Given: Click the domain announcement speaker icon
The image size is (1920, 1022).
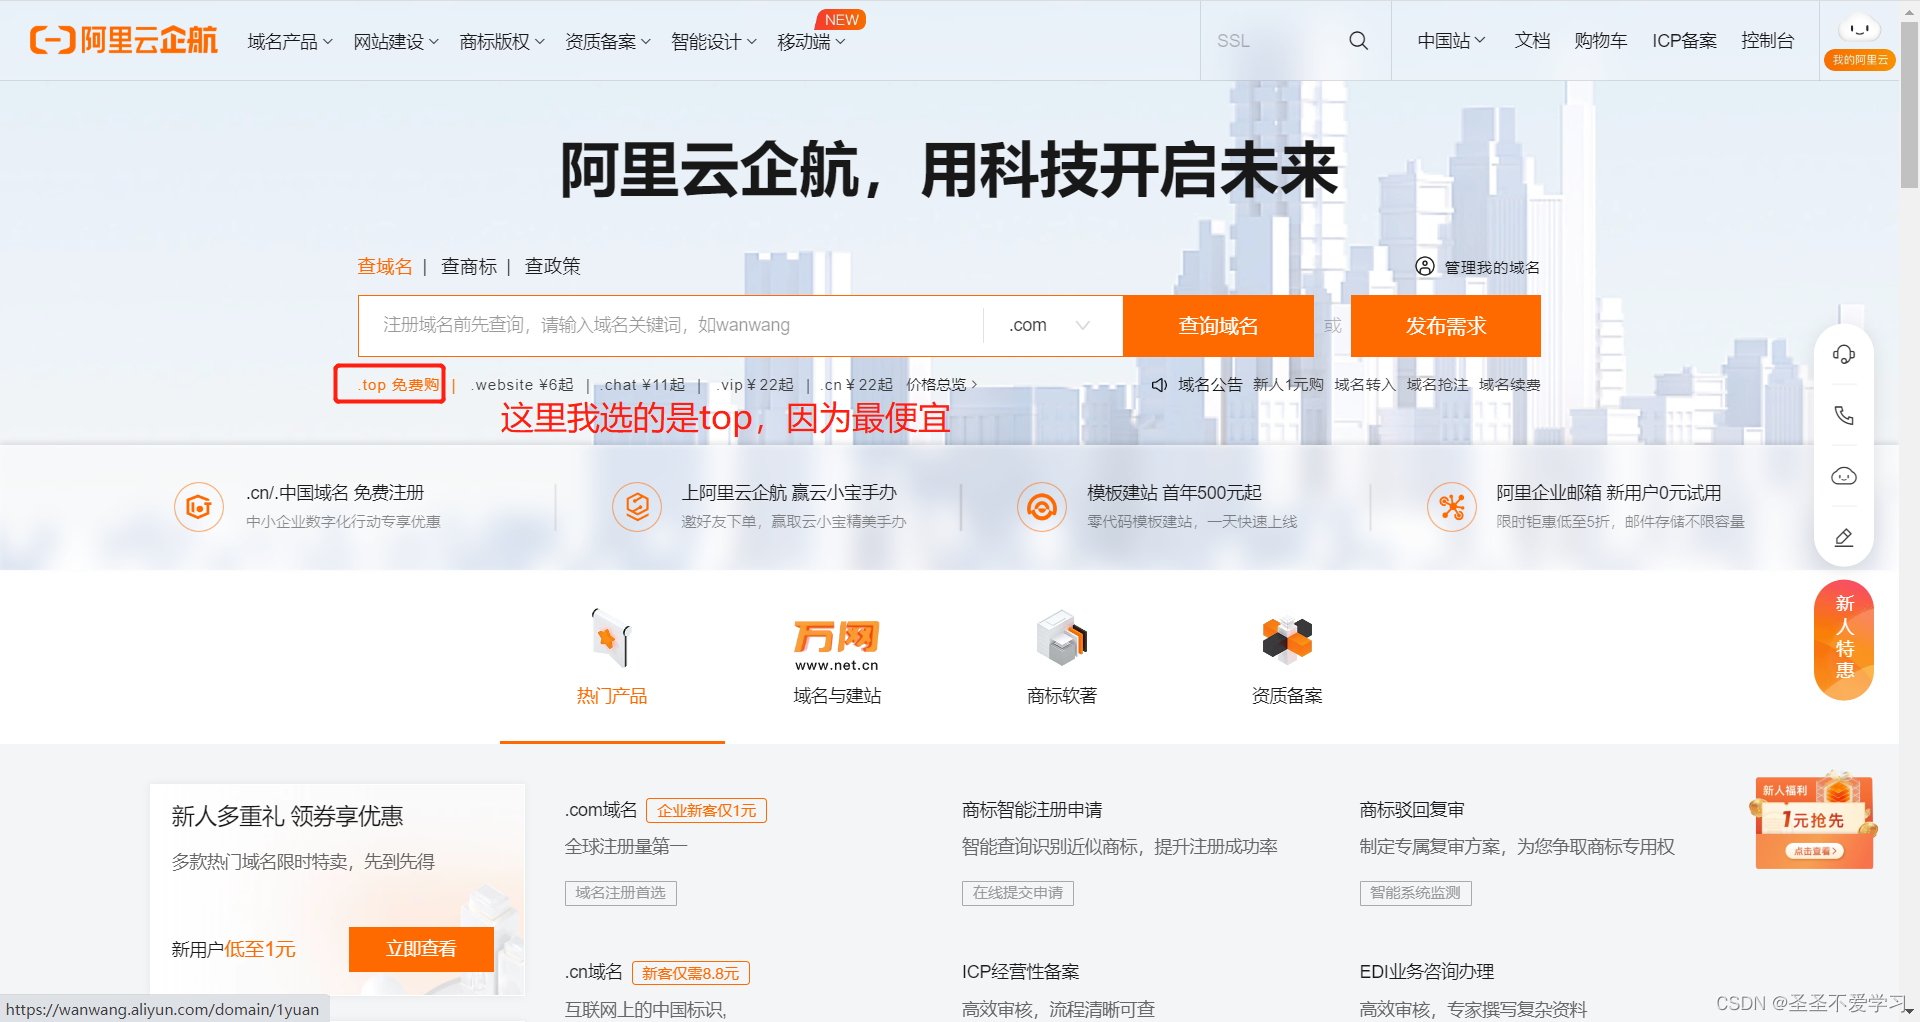Looking at the screenshot, I should (x=1159, y=385).
